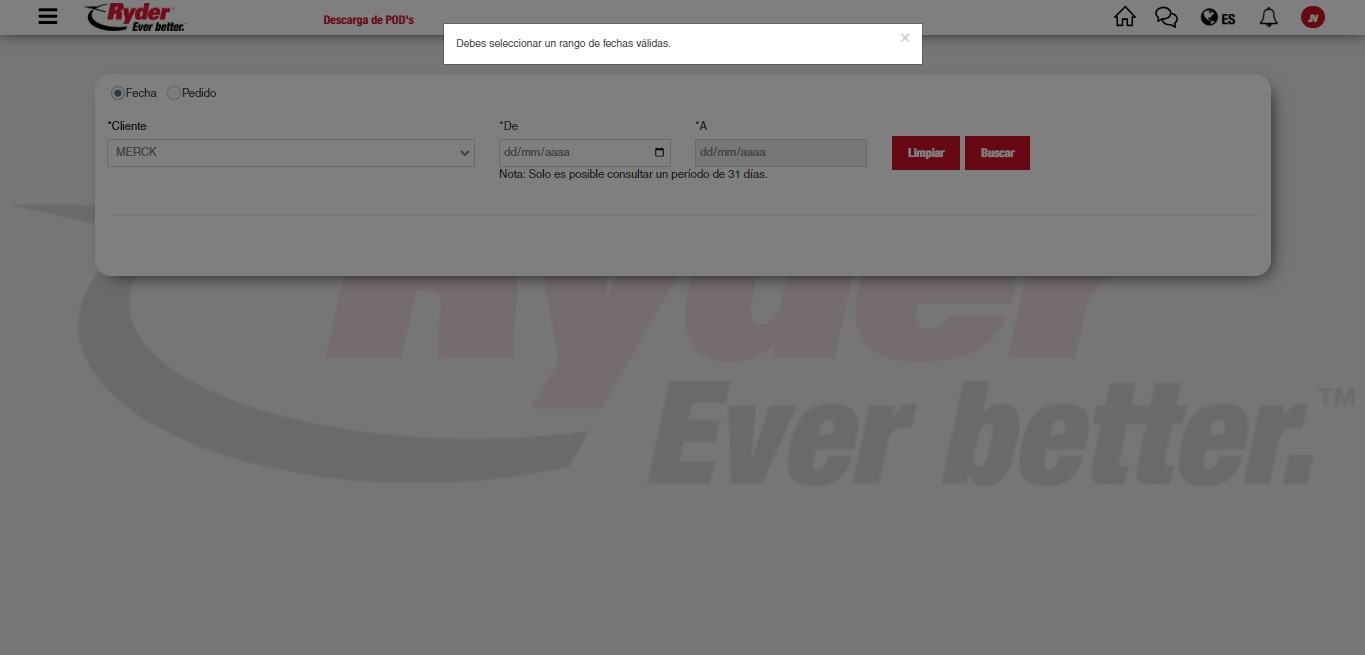Open calendar picker in the De field
Viewport: 1365px width, 655px height.
(659, 153)
